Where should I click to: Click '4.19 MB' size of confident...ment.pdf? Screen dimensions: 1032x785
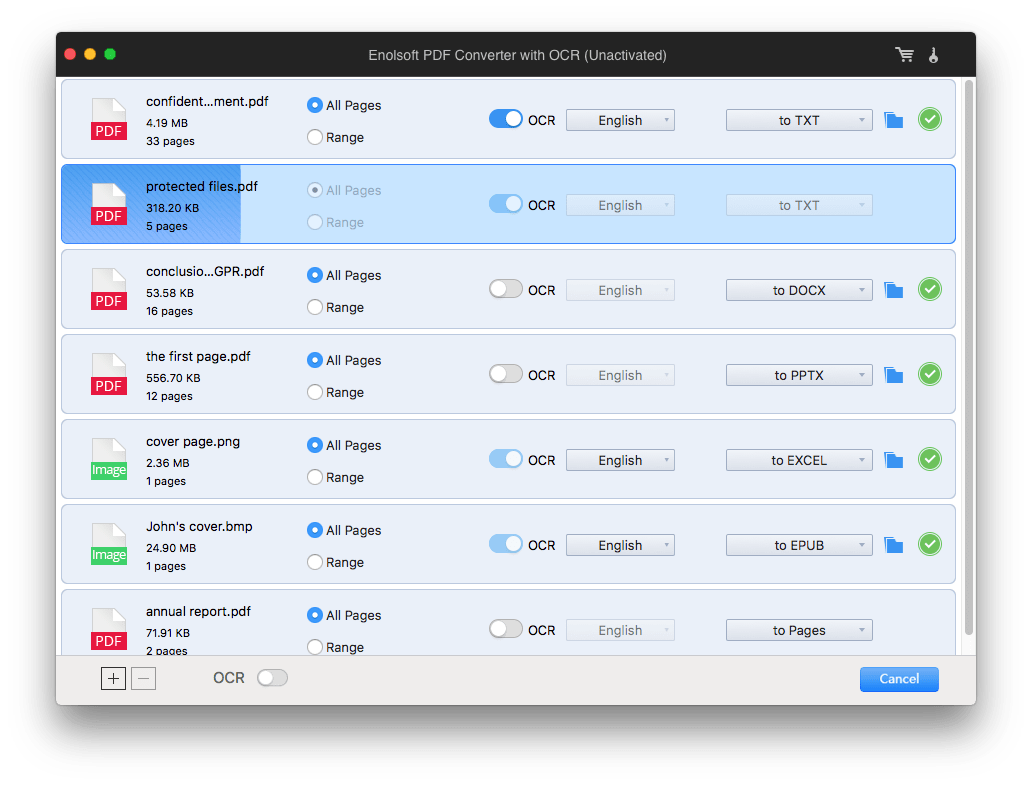pos(167,123)
